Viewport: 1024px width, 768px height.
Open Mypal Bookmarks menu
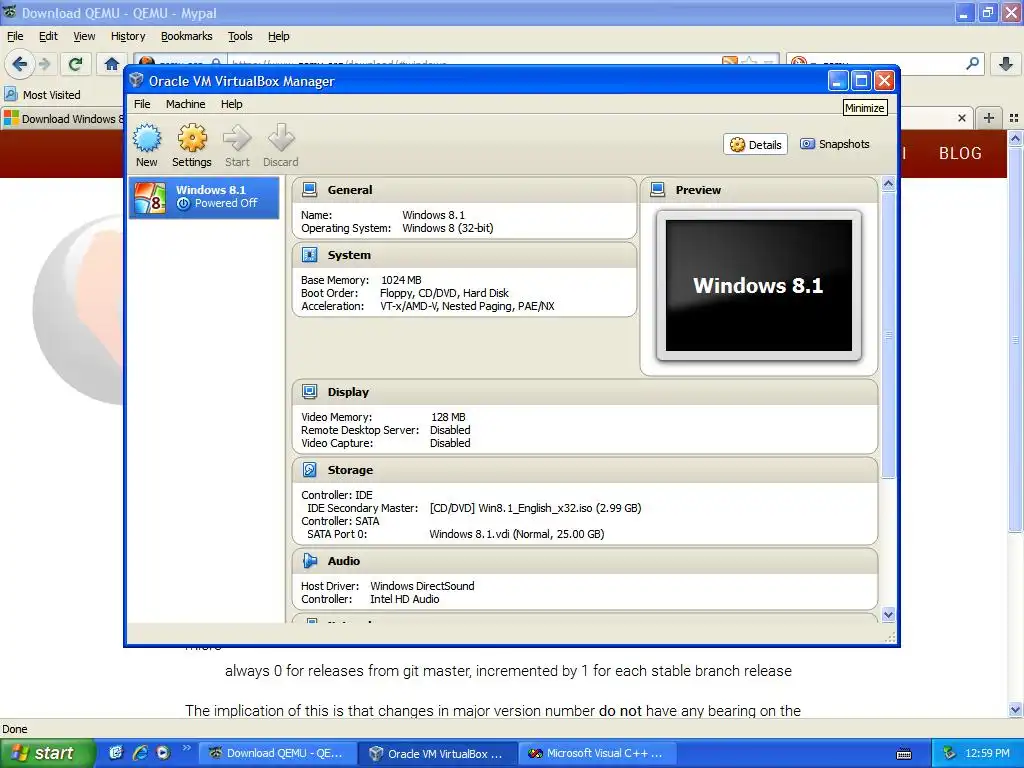[x=187, y=36]
